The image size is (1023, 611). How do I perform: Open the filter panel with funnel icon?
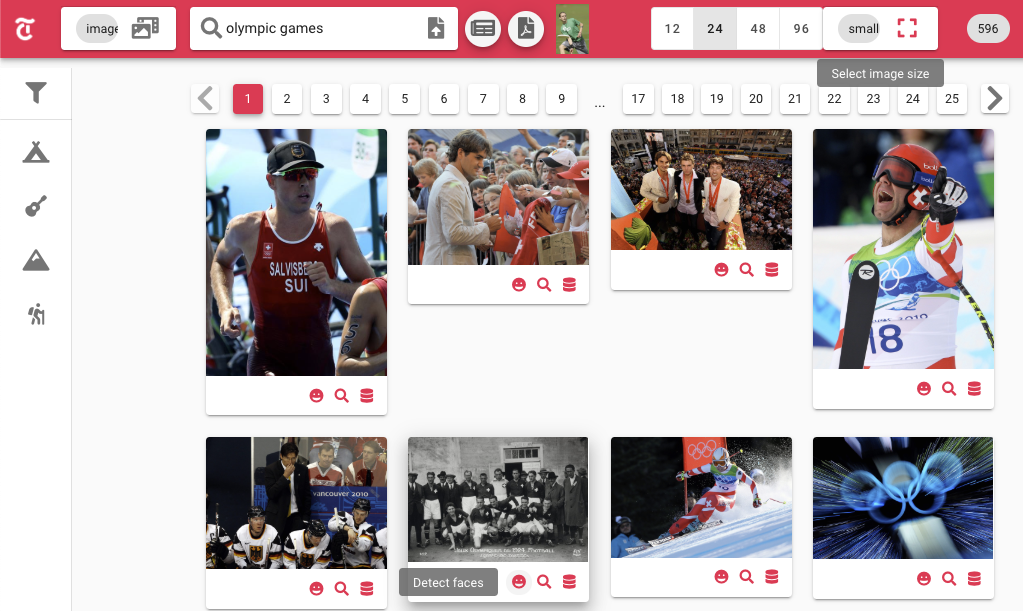coord(36,93)
